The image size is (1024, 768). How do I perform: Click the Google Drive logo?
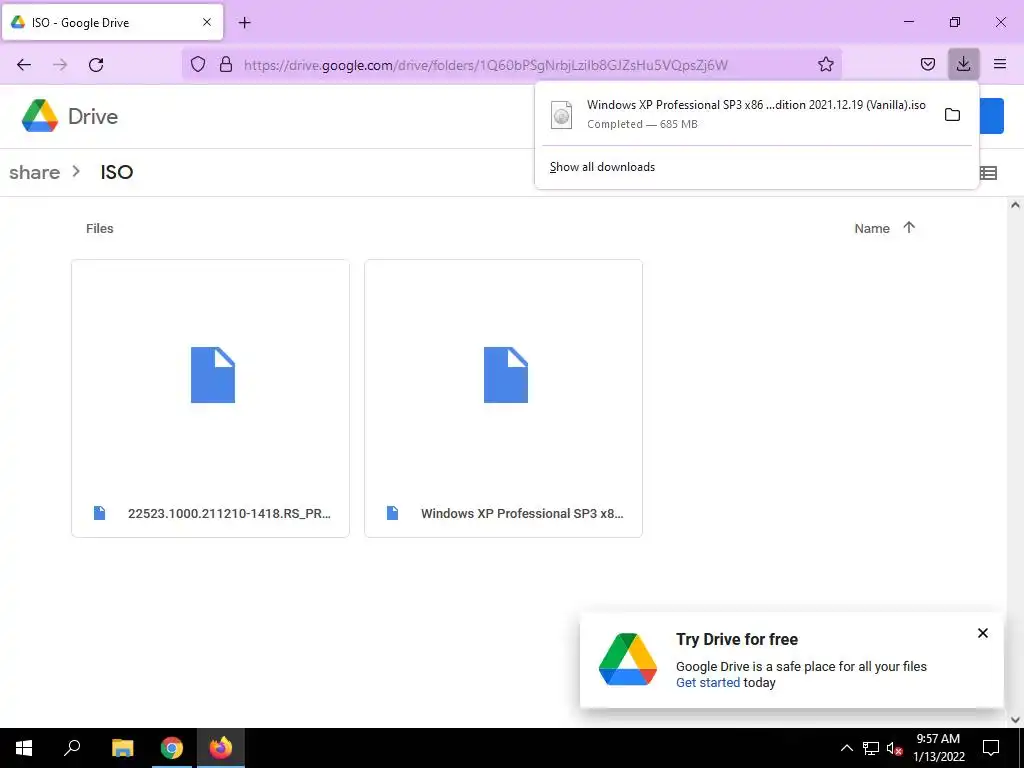70,116
